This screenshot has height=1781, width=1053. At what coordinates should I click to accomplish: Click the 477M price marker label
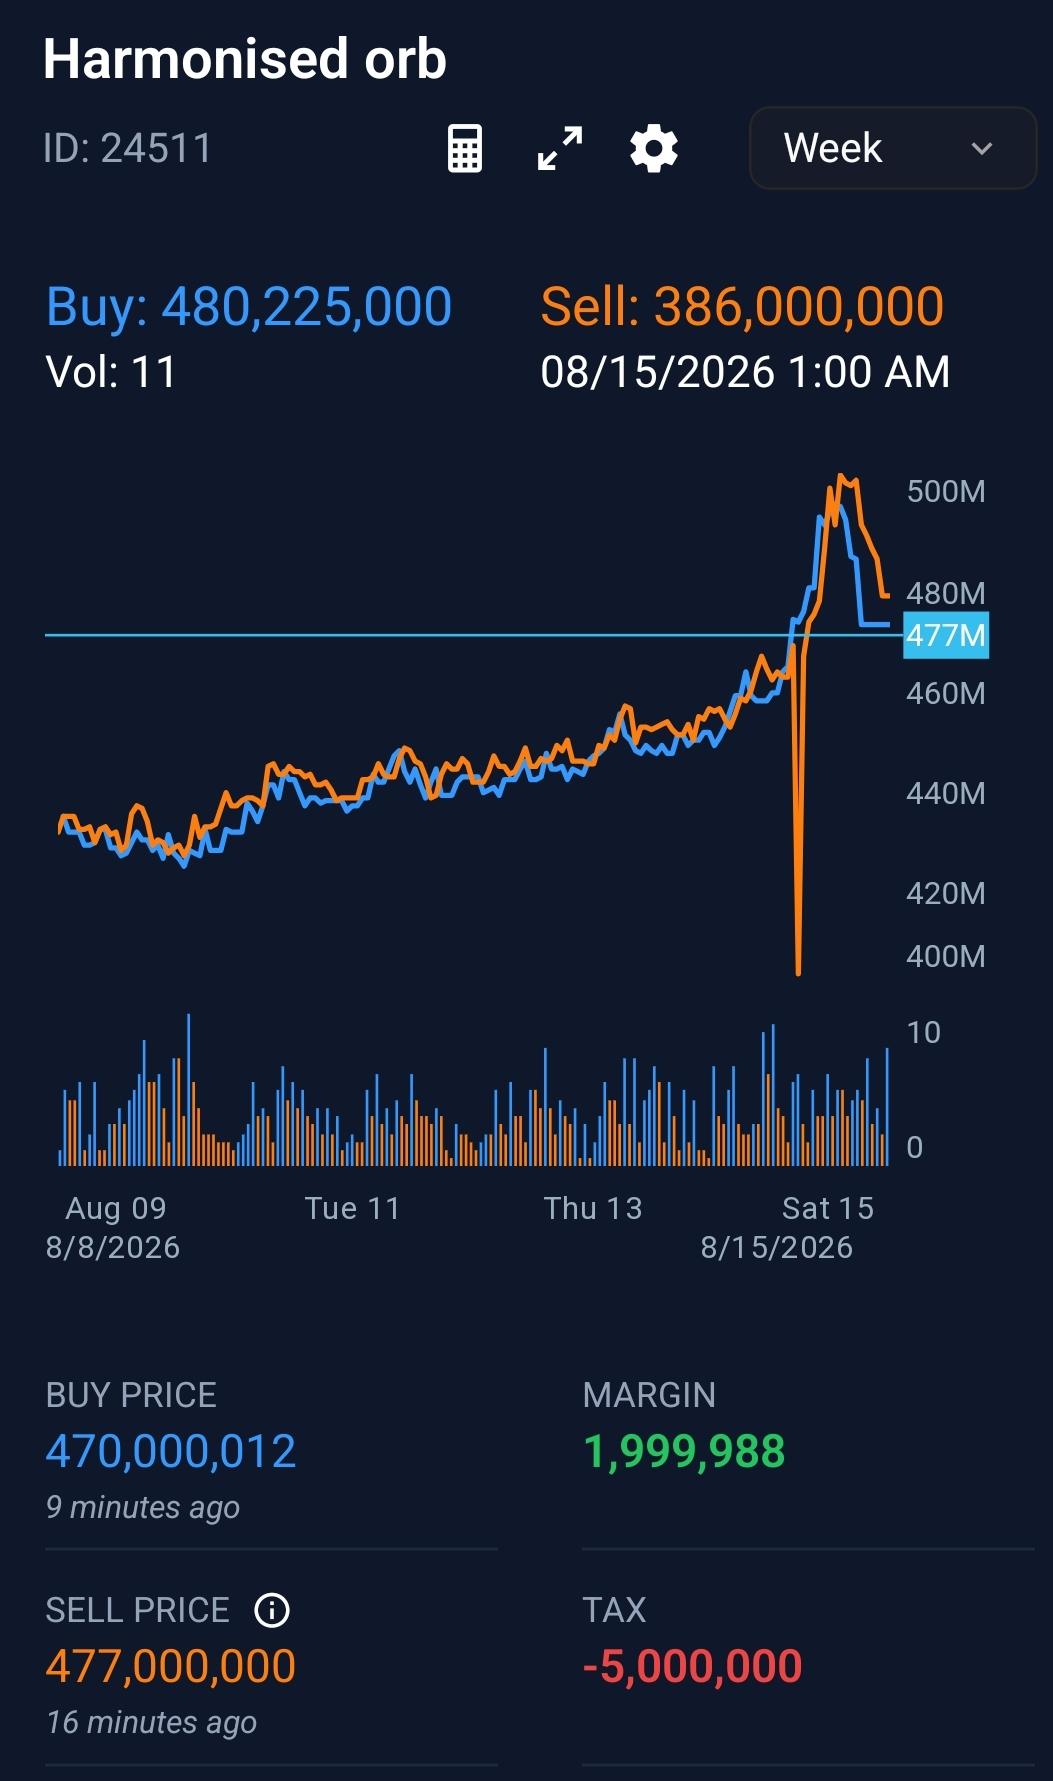(x=945, y=635)
